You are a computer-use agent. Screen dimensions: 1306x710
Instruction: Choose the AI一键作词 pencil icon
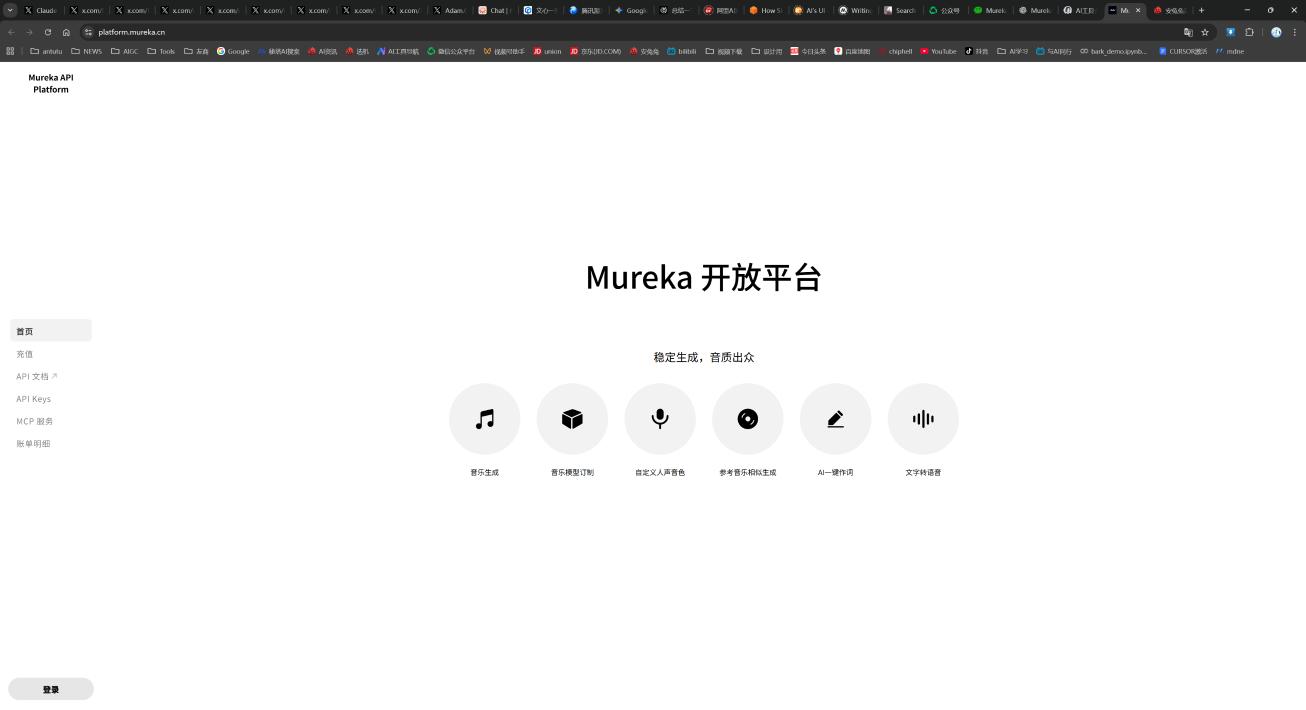tap(835, 419)
